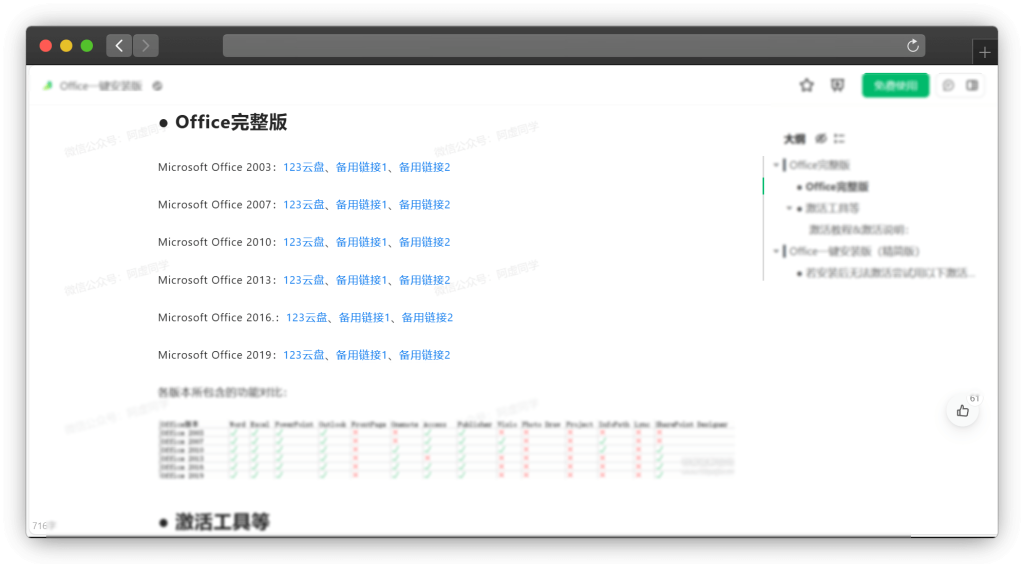
Task: Click the Office完整版 heading in the document
Action: [x=231, y=122]
